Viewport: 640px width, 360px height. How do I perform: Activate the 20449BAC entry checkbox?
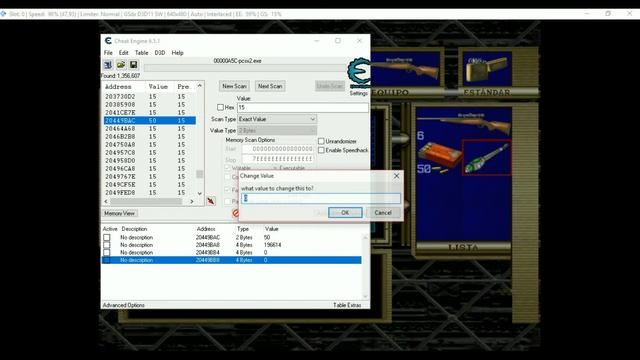(107, 237)
